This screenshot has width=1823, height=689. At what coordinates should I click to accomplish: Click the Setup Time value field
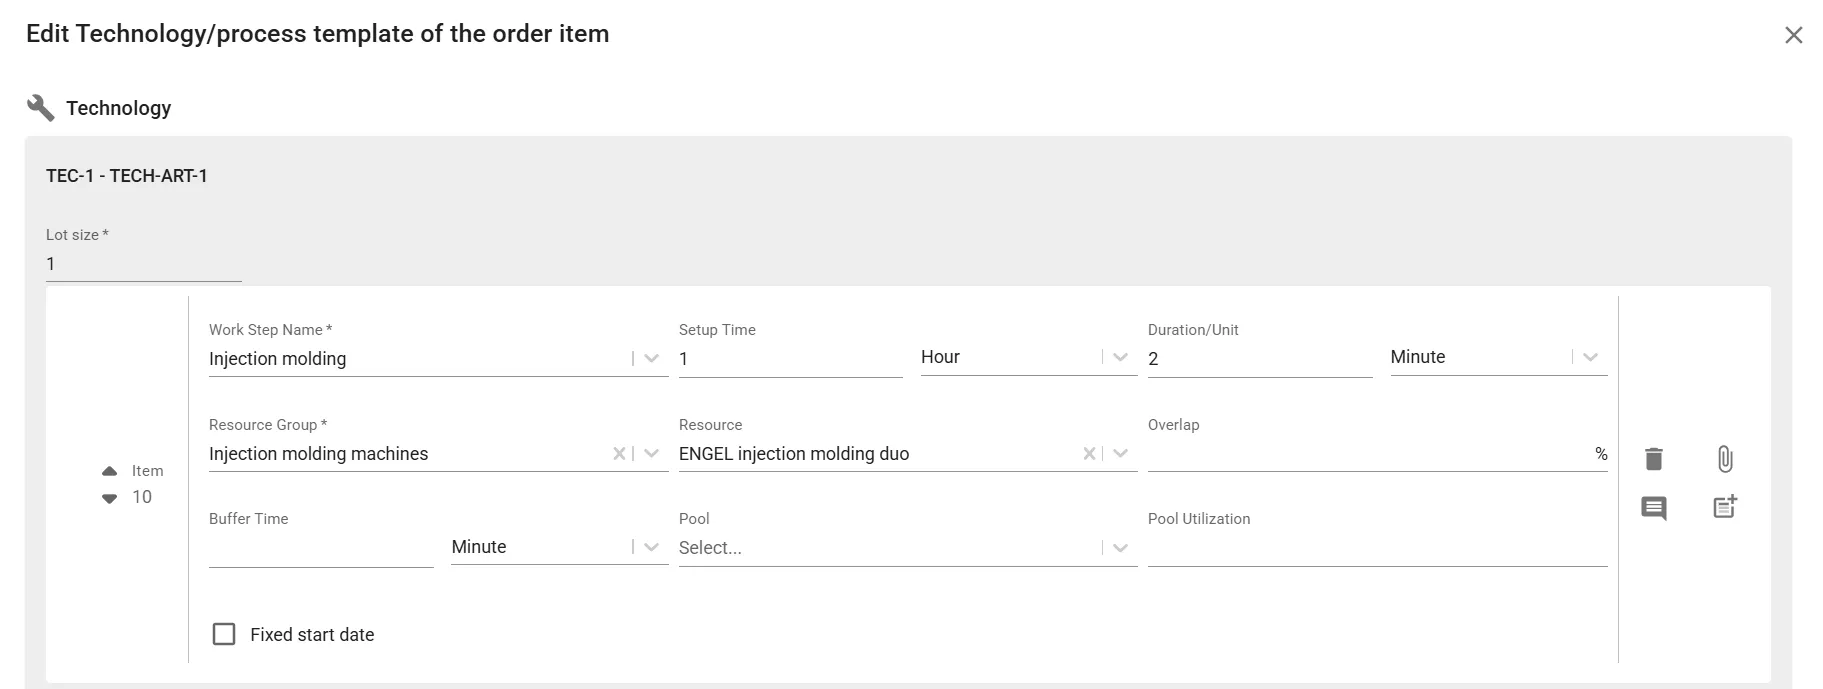click(x=790, y=359)
